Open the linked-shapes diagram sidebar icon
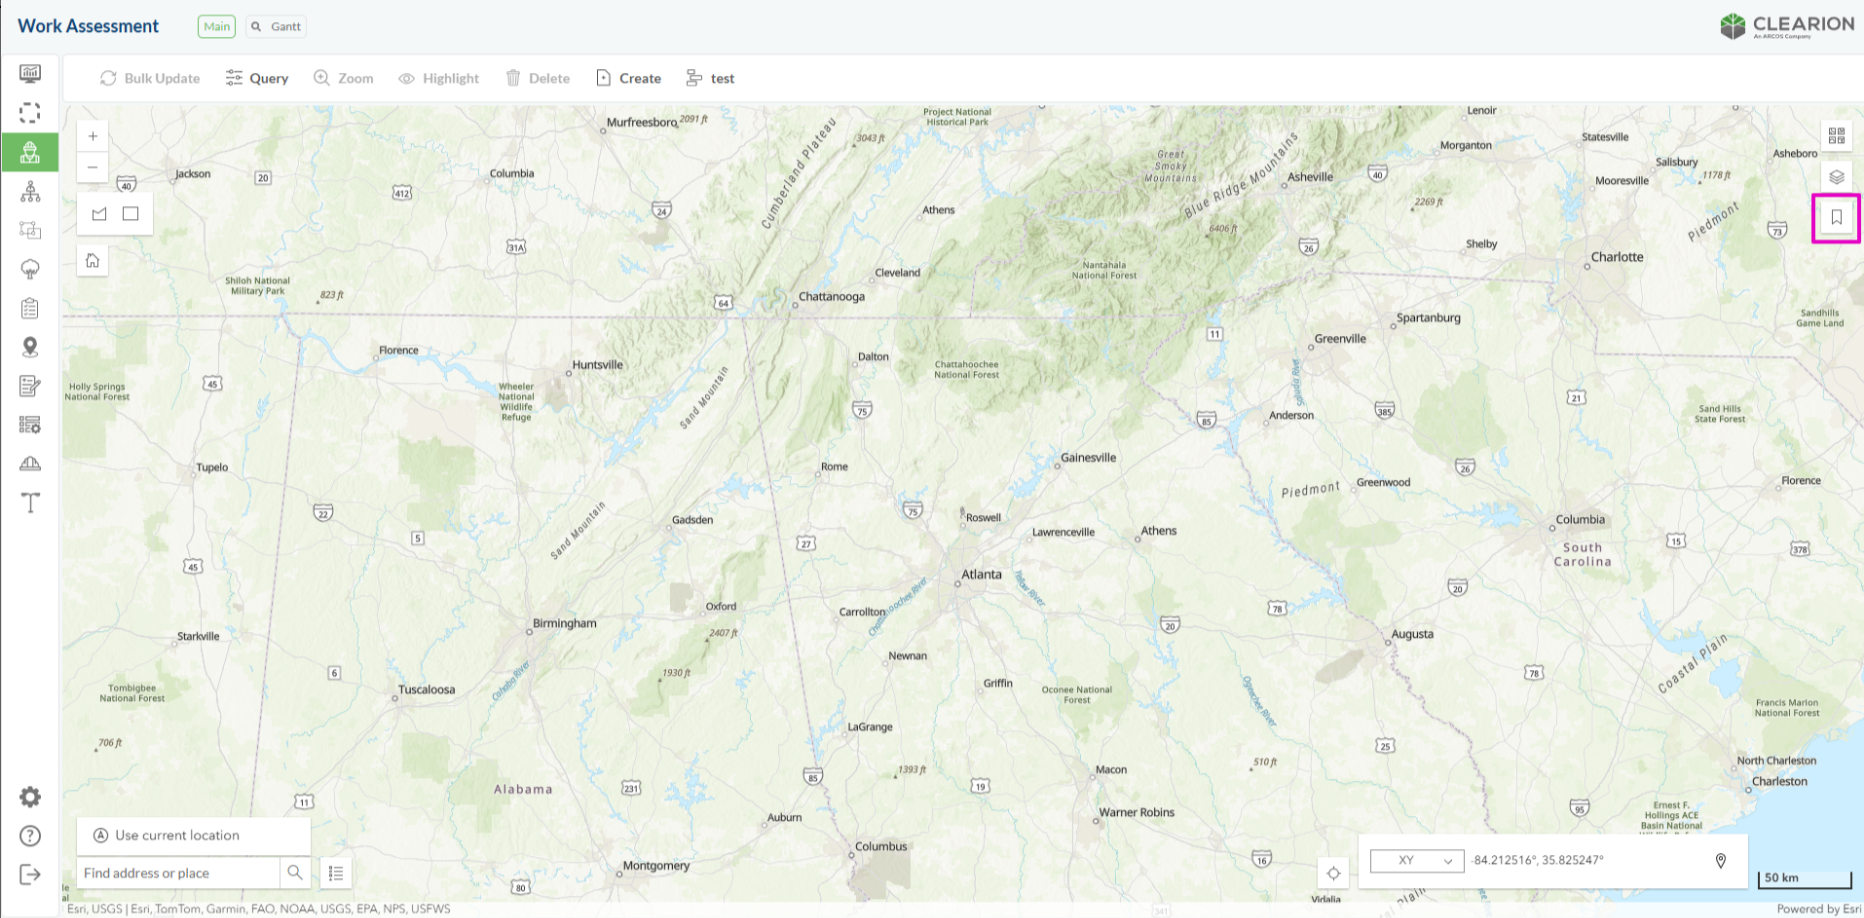The image size is (1864, 918). tap(30, 230)
